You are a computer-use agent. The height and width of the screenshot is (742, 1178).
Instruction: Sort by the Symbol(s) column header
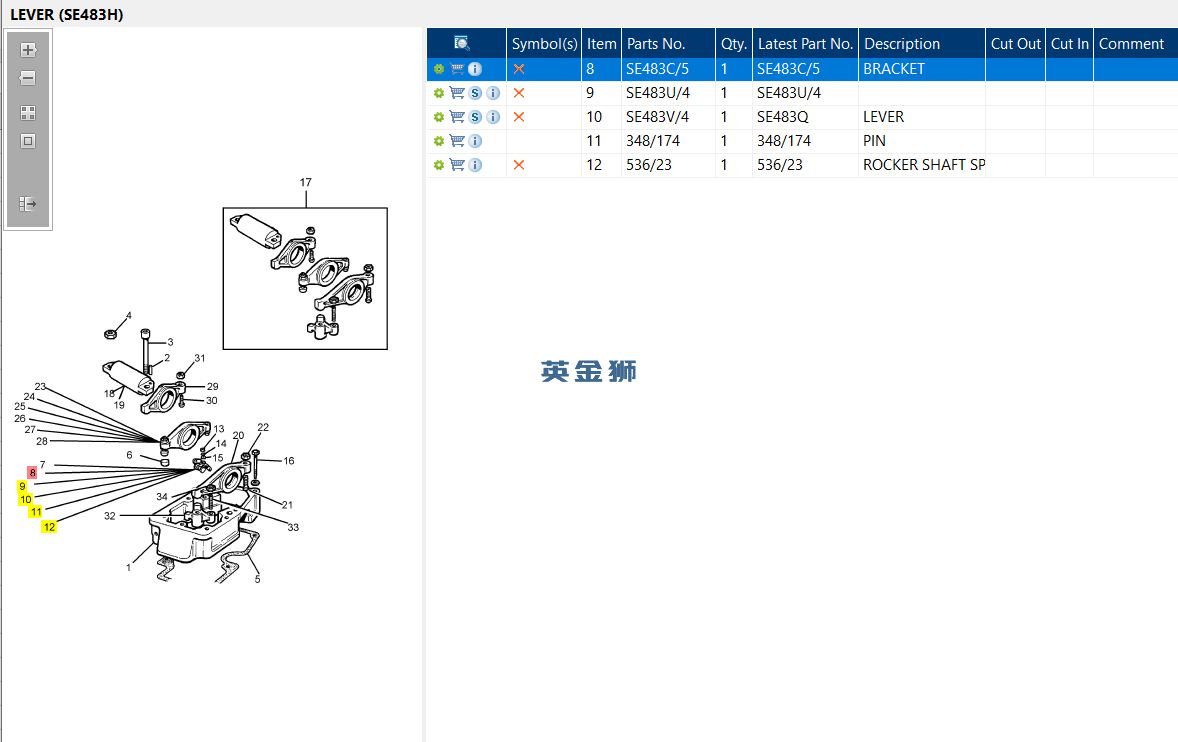544,44
